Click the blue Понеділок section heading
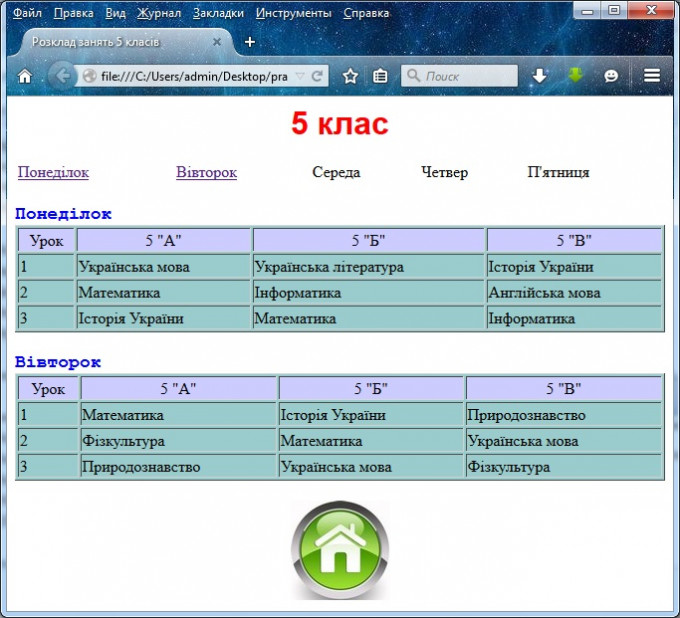This screenshot has width=680, height=618. [x=63, y=214]
